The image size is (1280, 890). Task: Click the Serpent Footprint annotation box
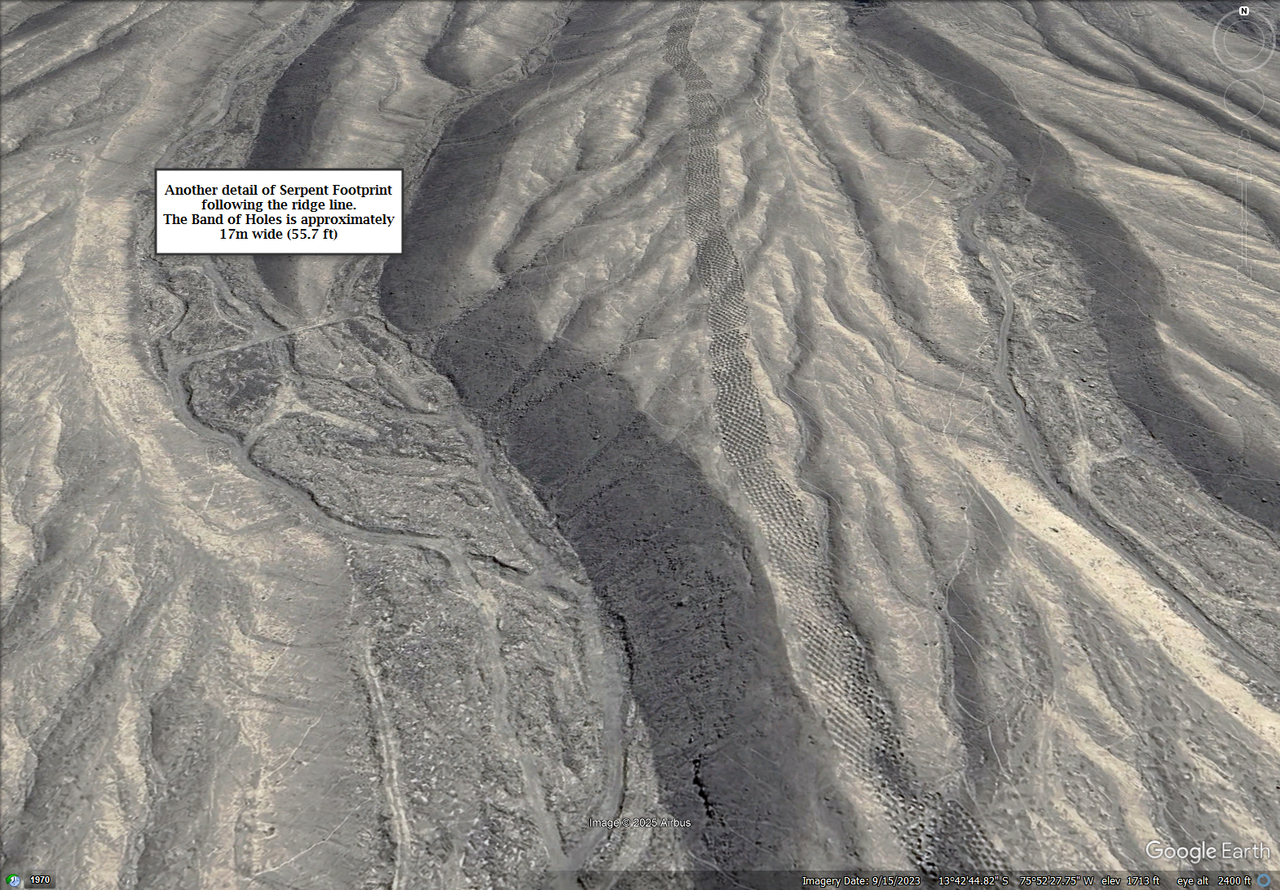point(278,211)
